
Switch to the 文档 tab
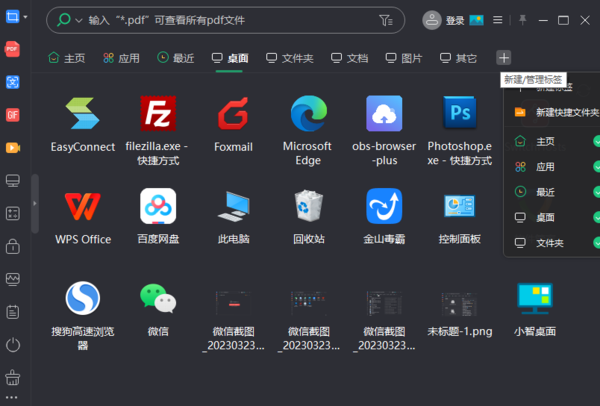349,58
